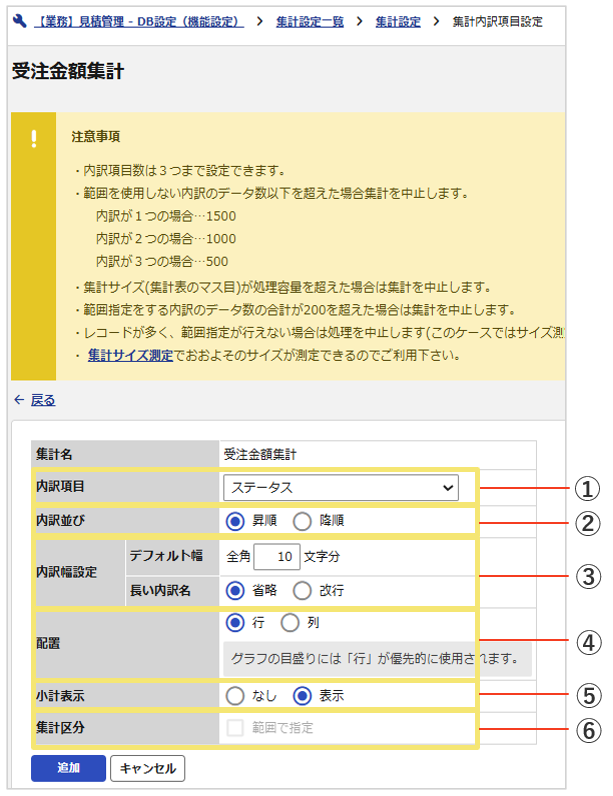Select 省略 for 長い内訳名
This screenshot has height=796, width=613.
pyautogui.click(x=235, y=590)
